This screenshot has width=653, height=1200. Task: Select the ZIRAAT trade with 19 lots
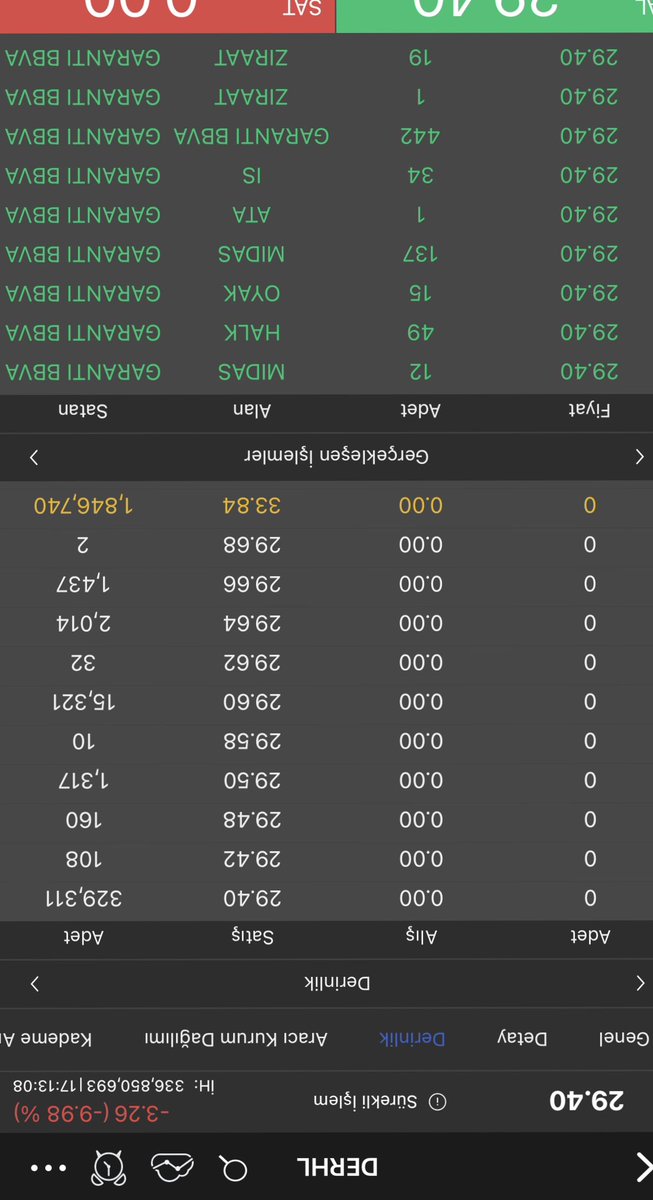[x=326, y=57]
